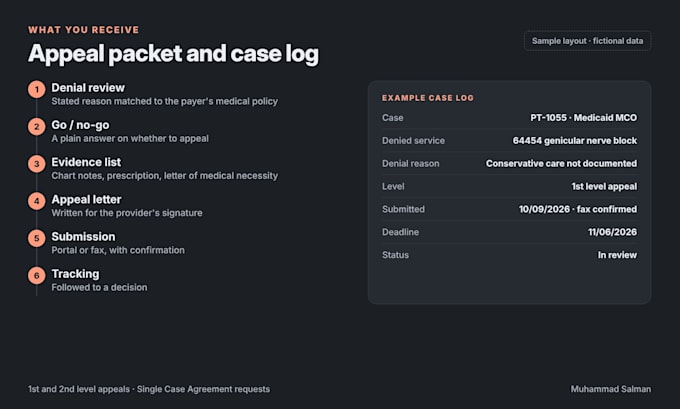Select '64454 genicular nerve block' value
The width and height of the screenshot is (680, 409).
click(x=575, y=141)
